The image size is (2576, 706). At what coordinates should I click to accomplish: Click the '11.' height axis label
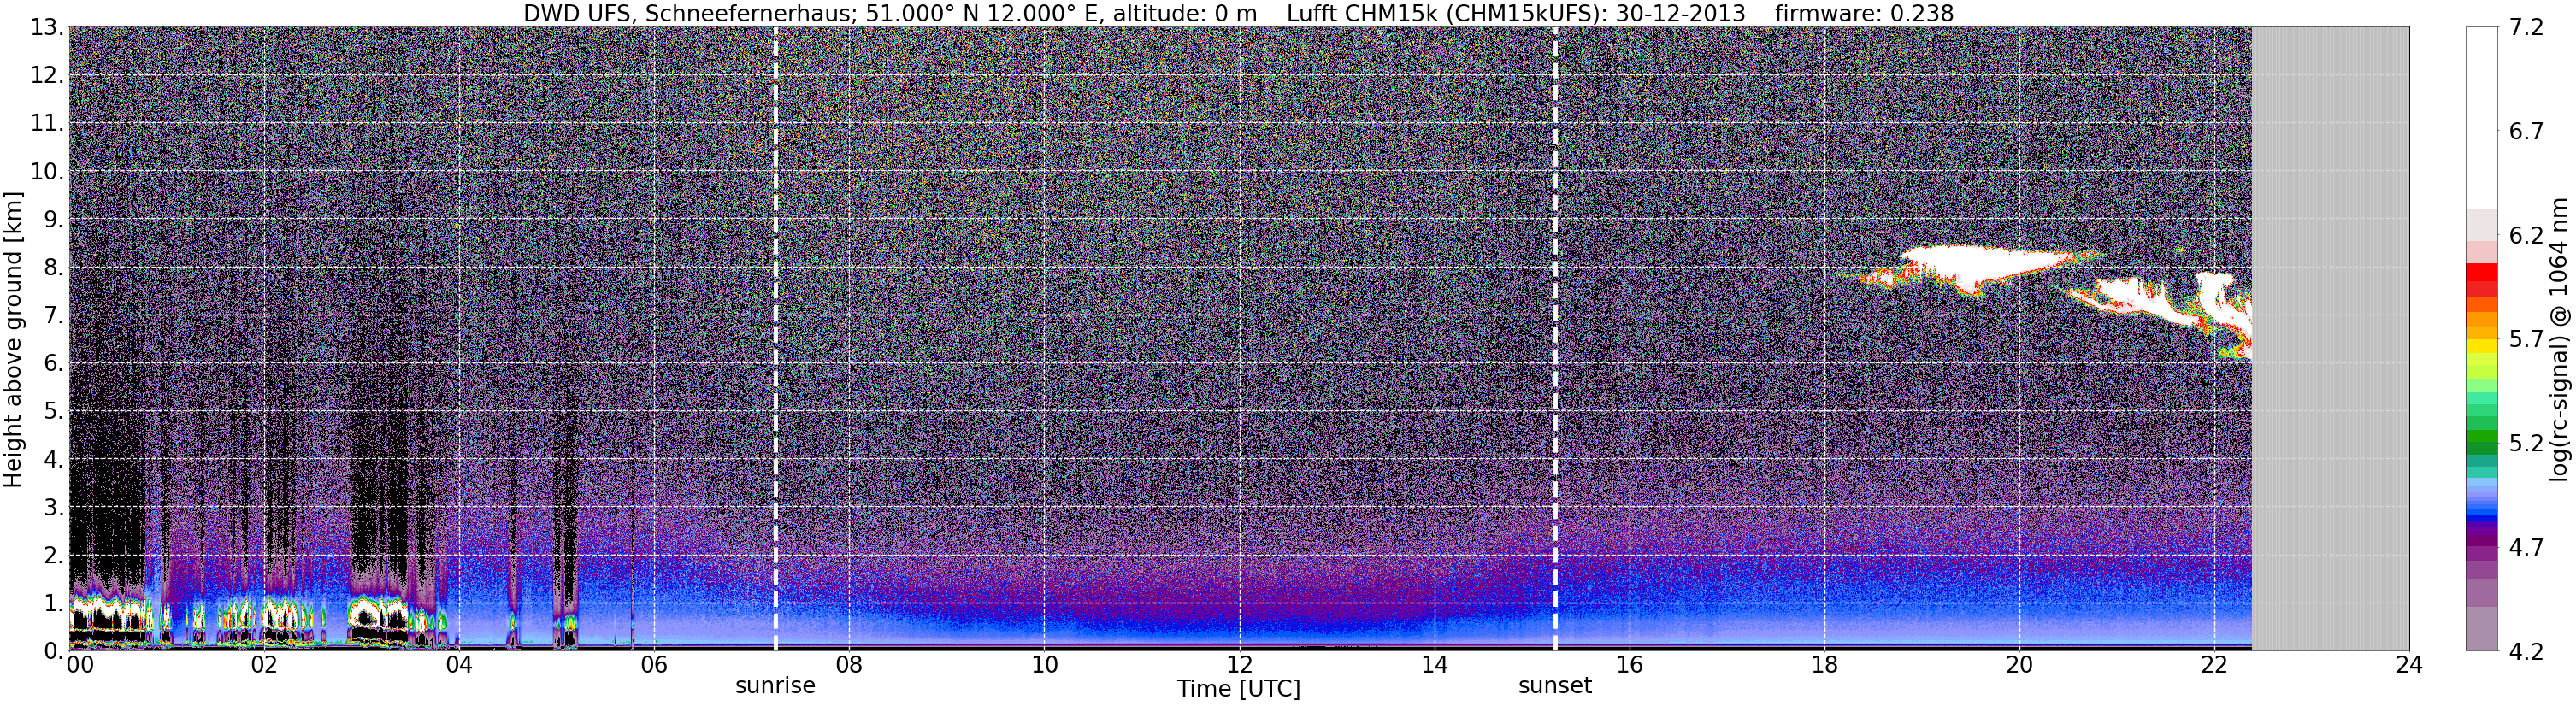pyautogui.click(x=47, y=123)
